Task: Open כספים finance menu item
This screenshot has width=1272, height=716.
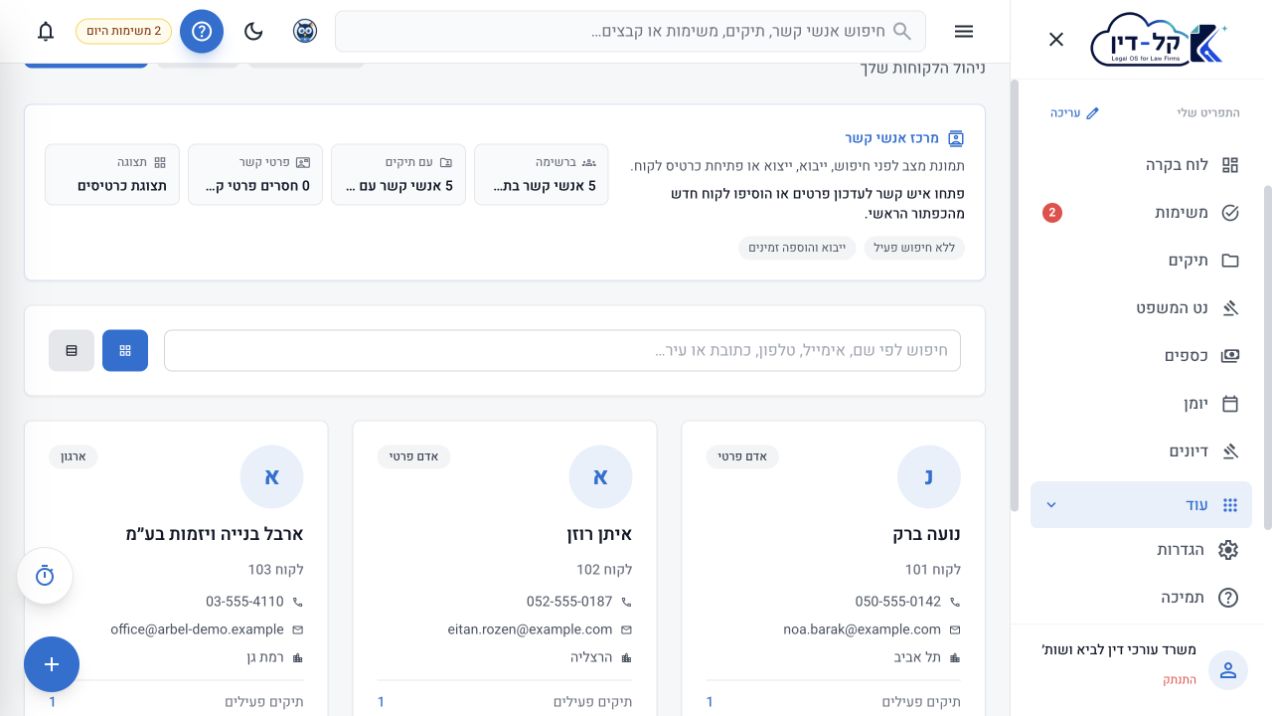Action: 1141,355
